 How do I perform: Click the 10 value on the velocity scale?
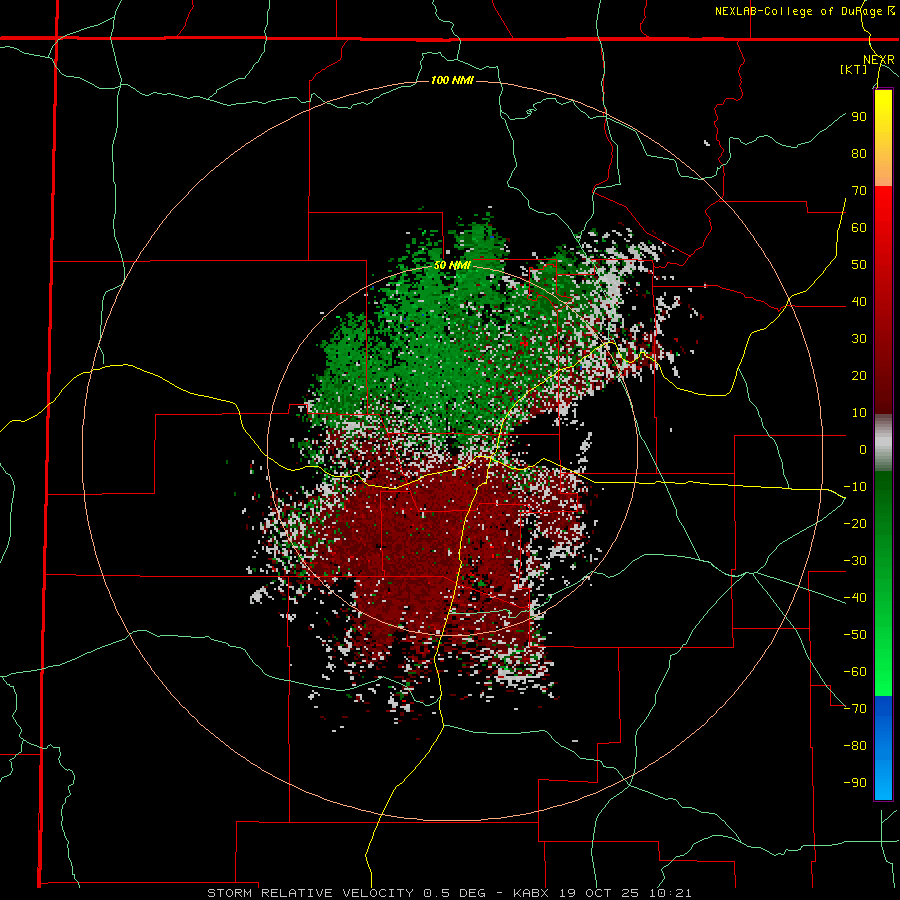[859, 413]
